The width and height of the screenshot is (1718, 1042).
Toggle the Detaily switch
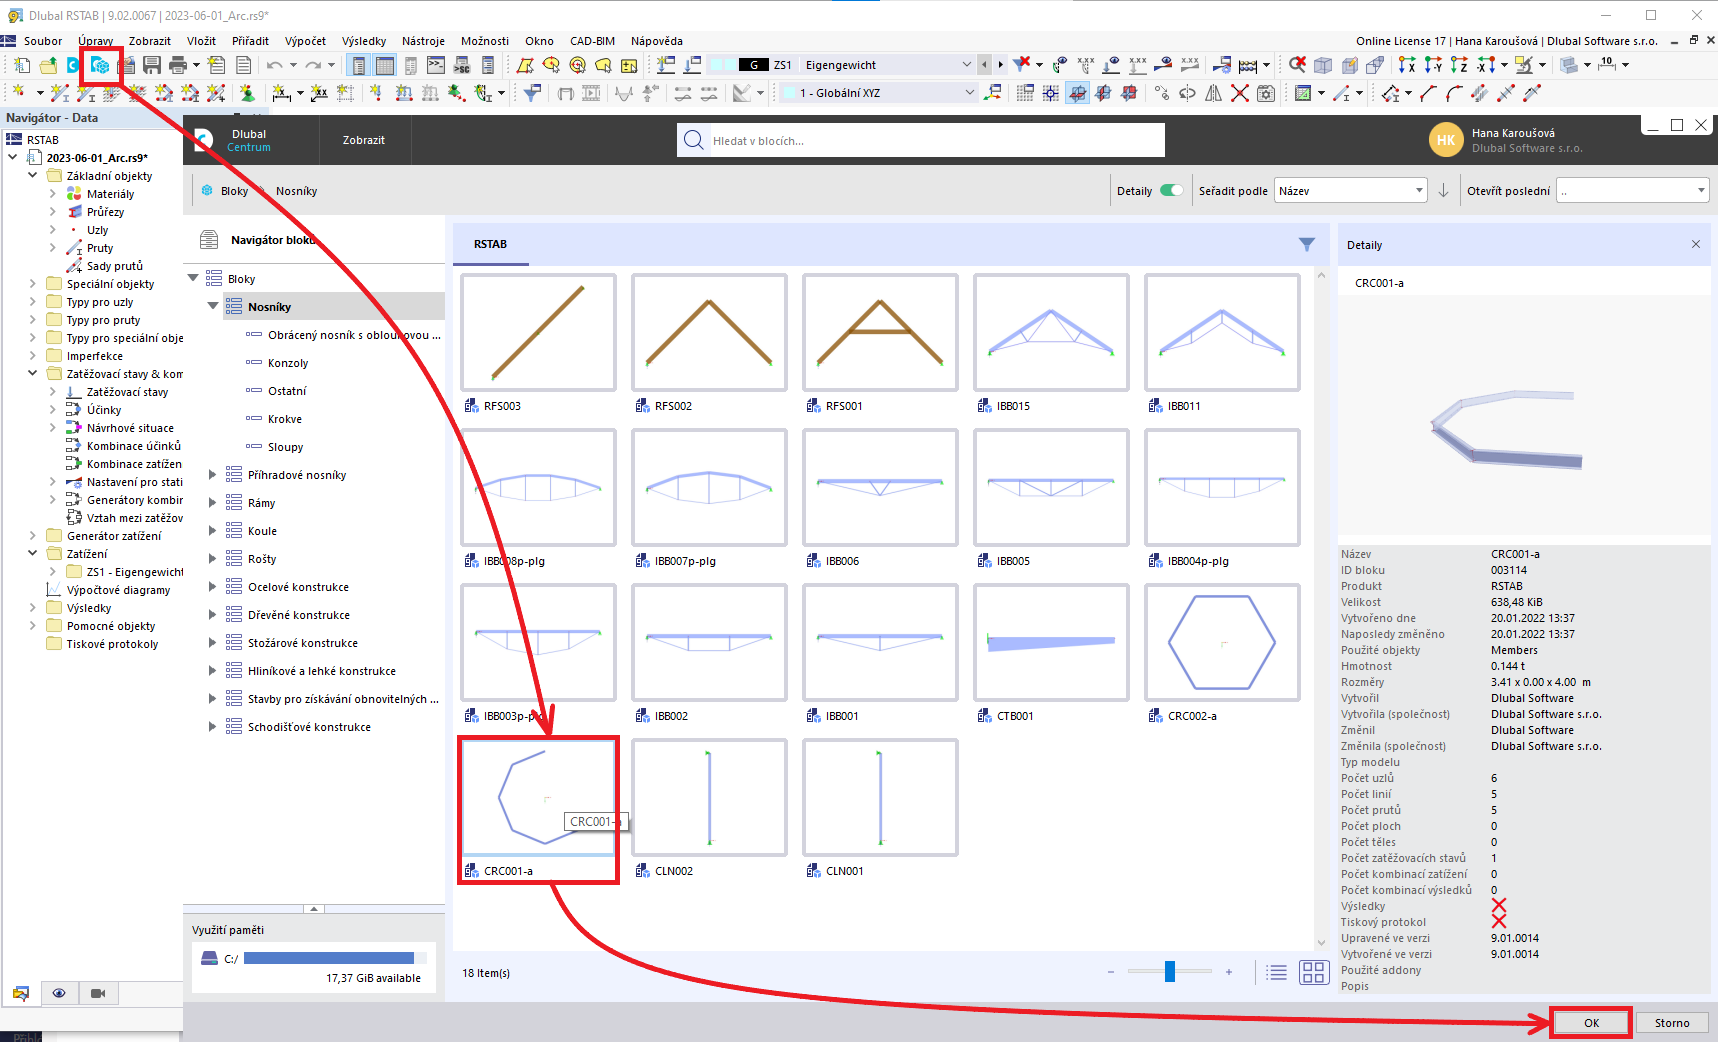pos(1171,191)
